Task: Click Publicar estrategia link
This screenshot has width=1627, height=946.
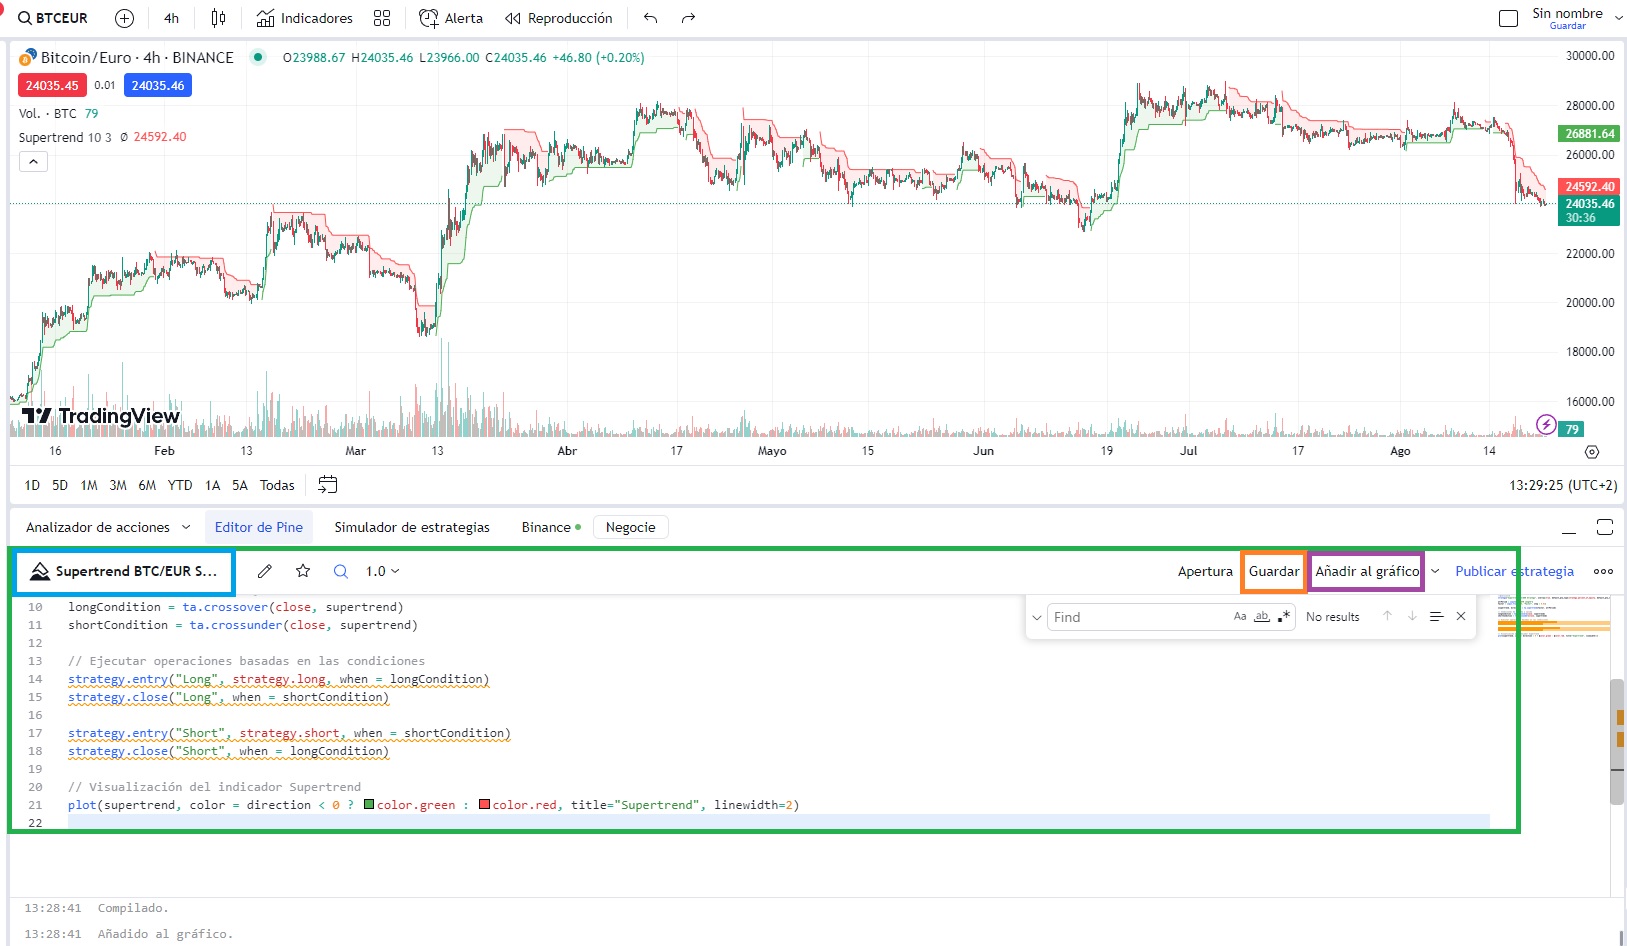Action: [1515, 571]
